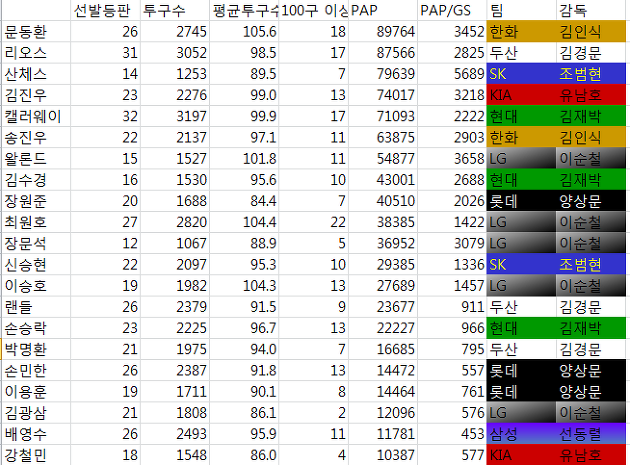This screenshot has height=465, width=630.
Task: Select the name cell 산체스
Action: click(36, 74)
